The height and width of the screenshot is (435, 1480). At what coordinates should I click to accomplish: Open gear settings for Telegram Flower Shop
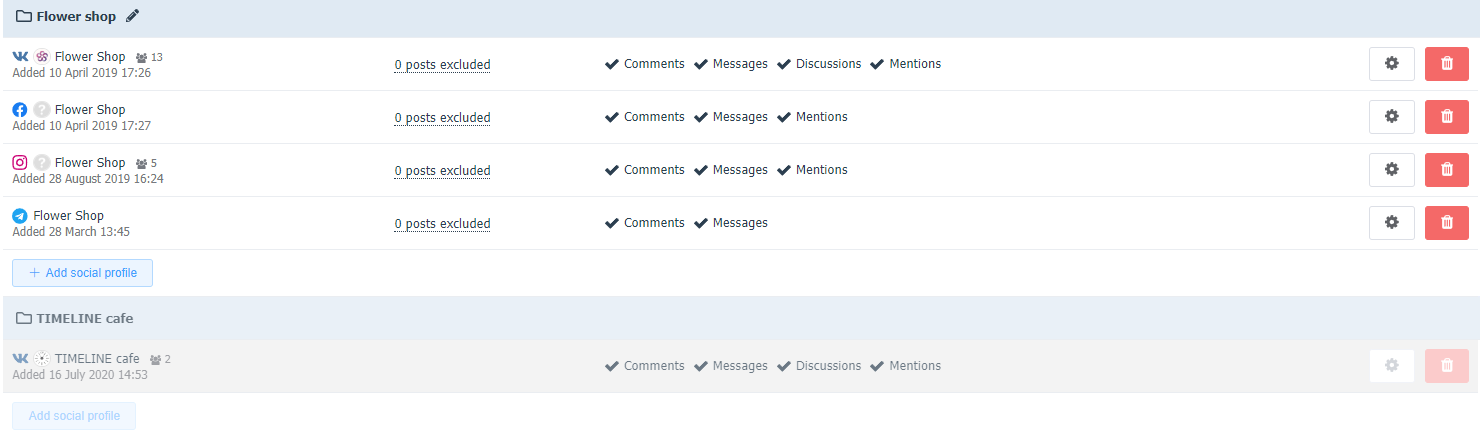click(x=1391, y=222)
